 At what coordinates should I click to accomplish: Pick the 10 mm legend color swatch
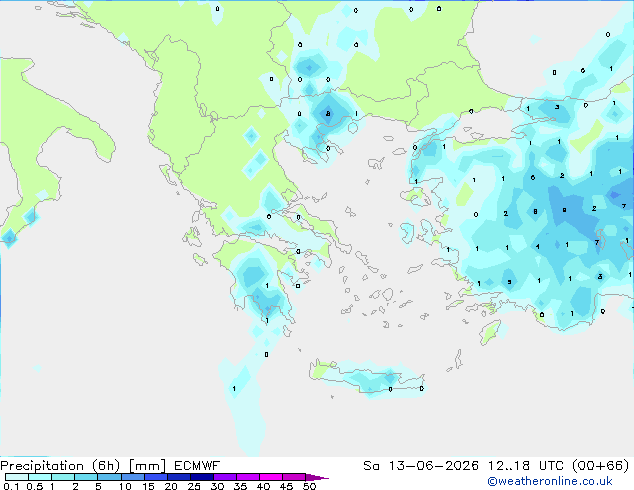(132, 477)
